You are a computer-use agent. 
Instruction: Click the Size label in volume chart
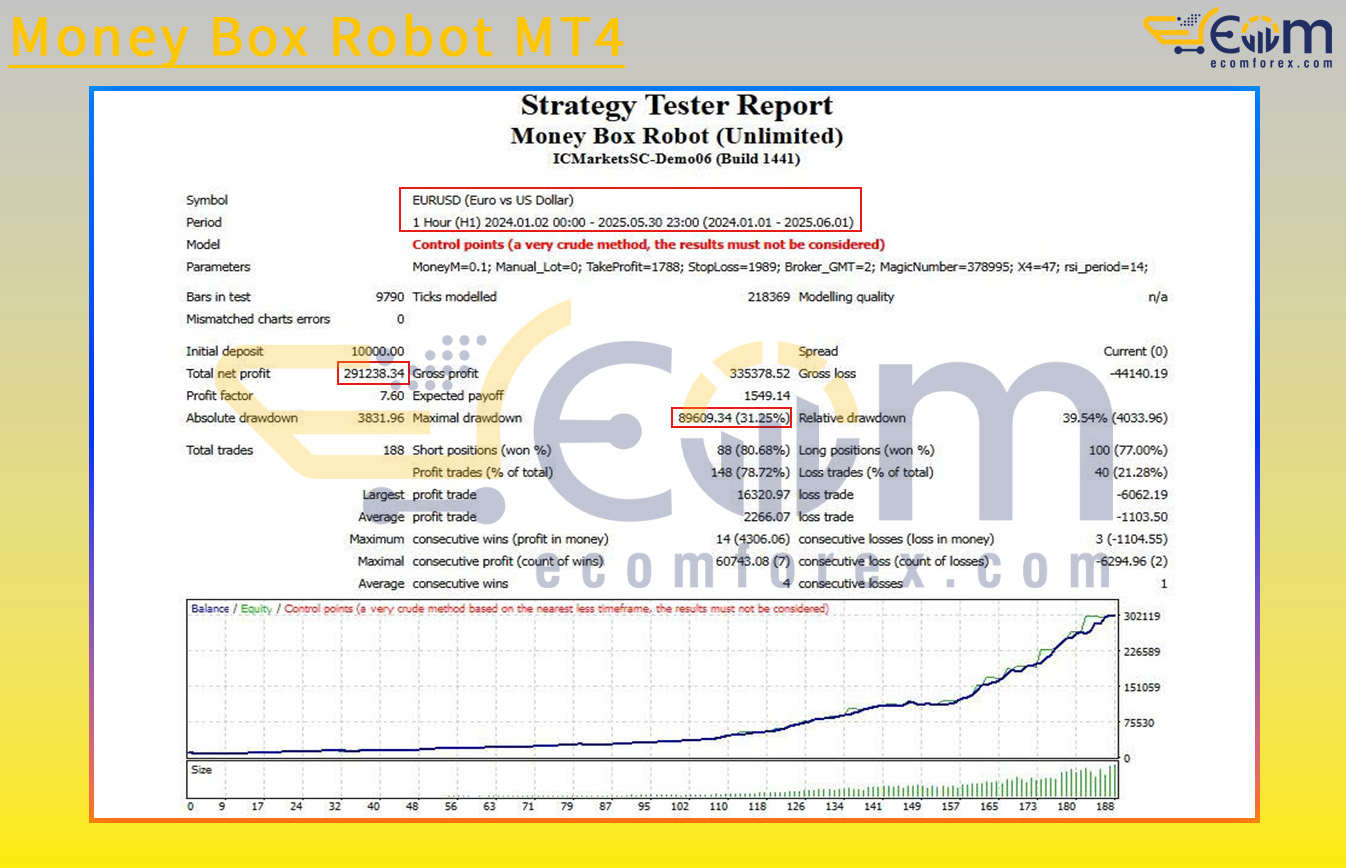(201, 771)
